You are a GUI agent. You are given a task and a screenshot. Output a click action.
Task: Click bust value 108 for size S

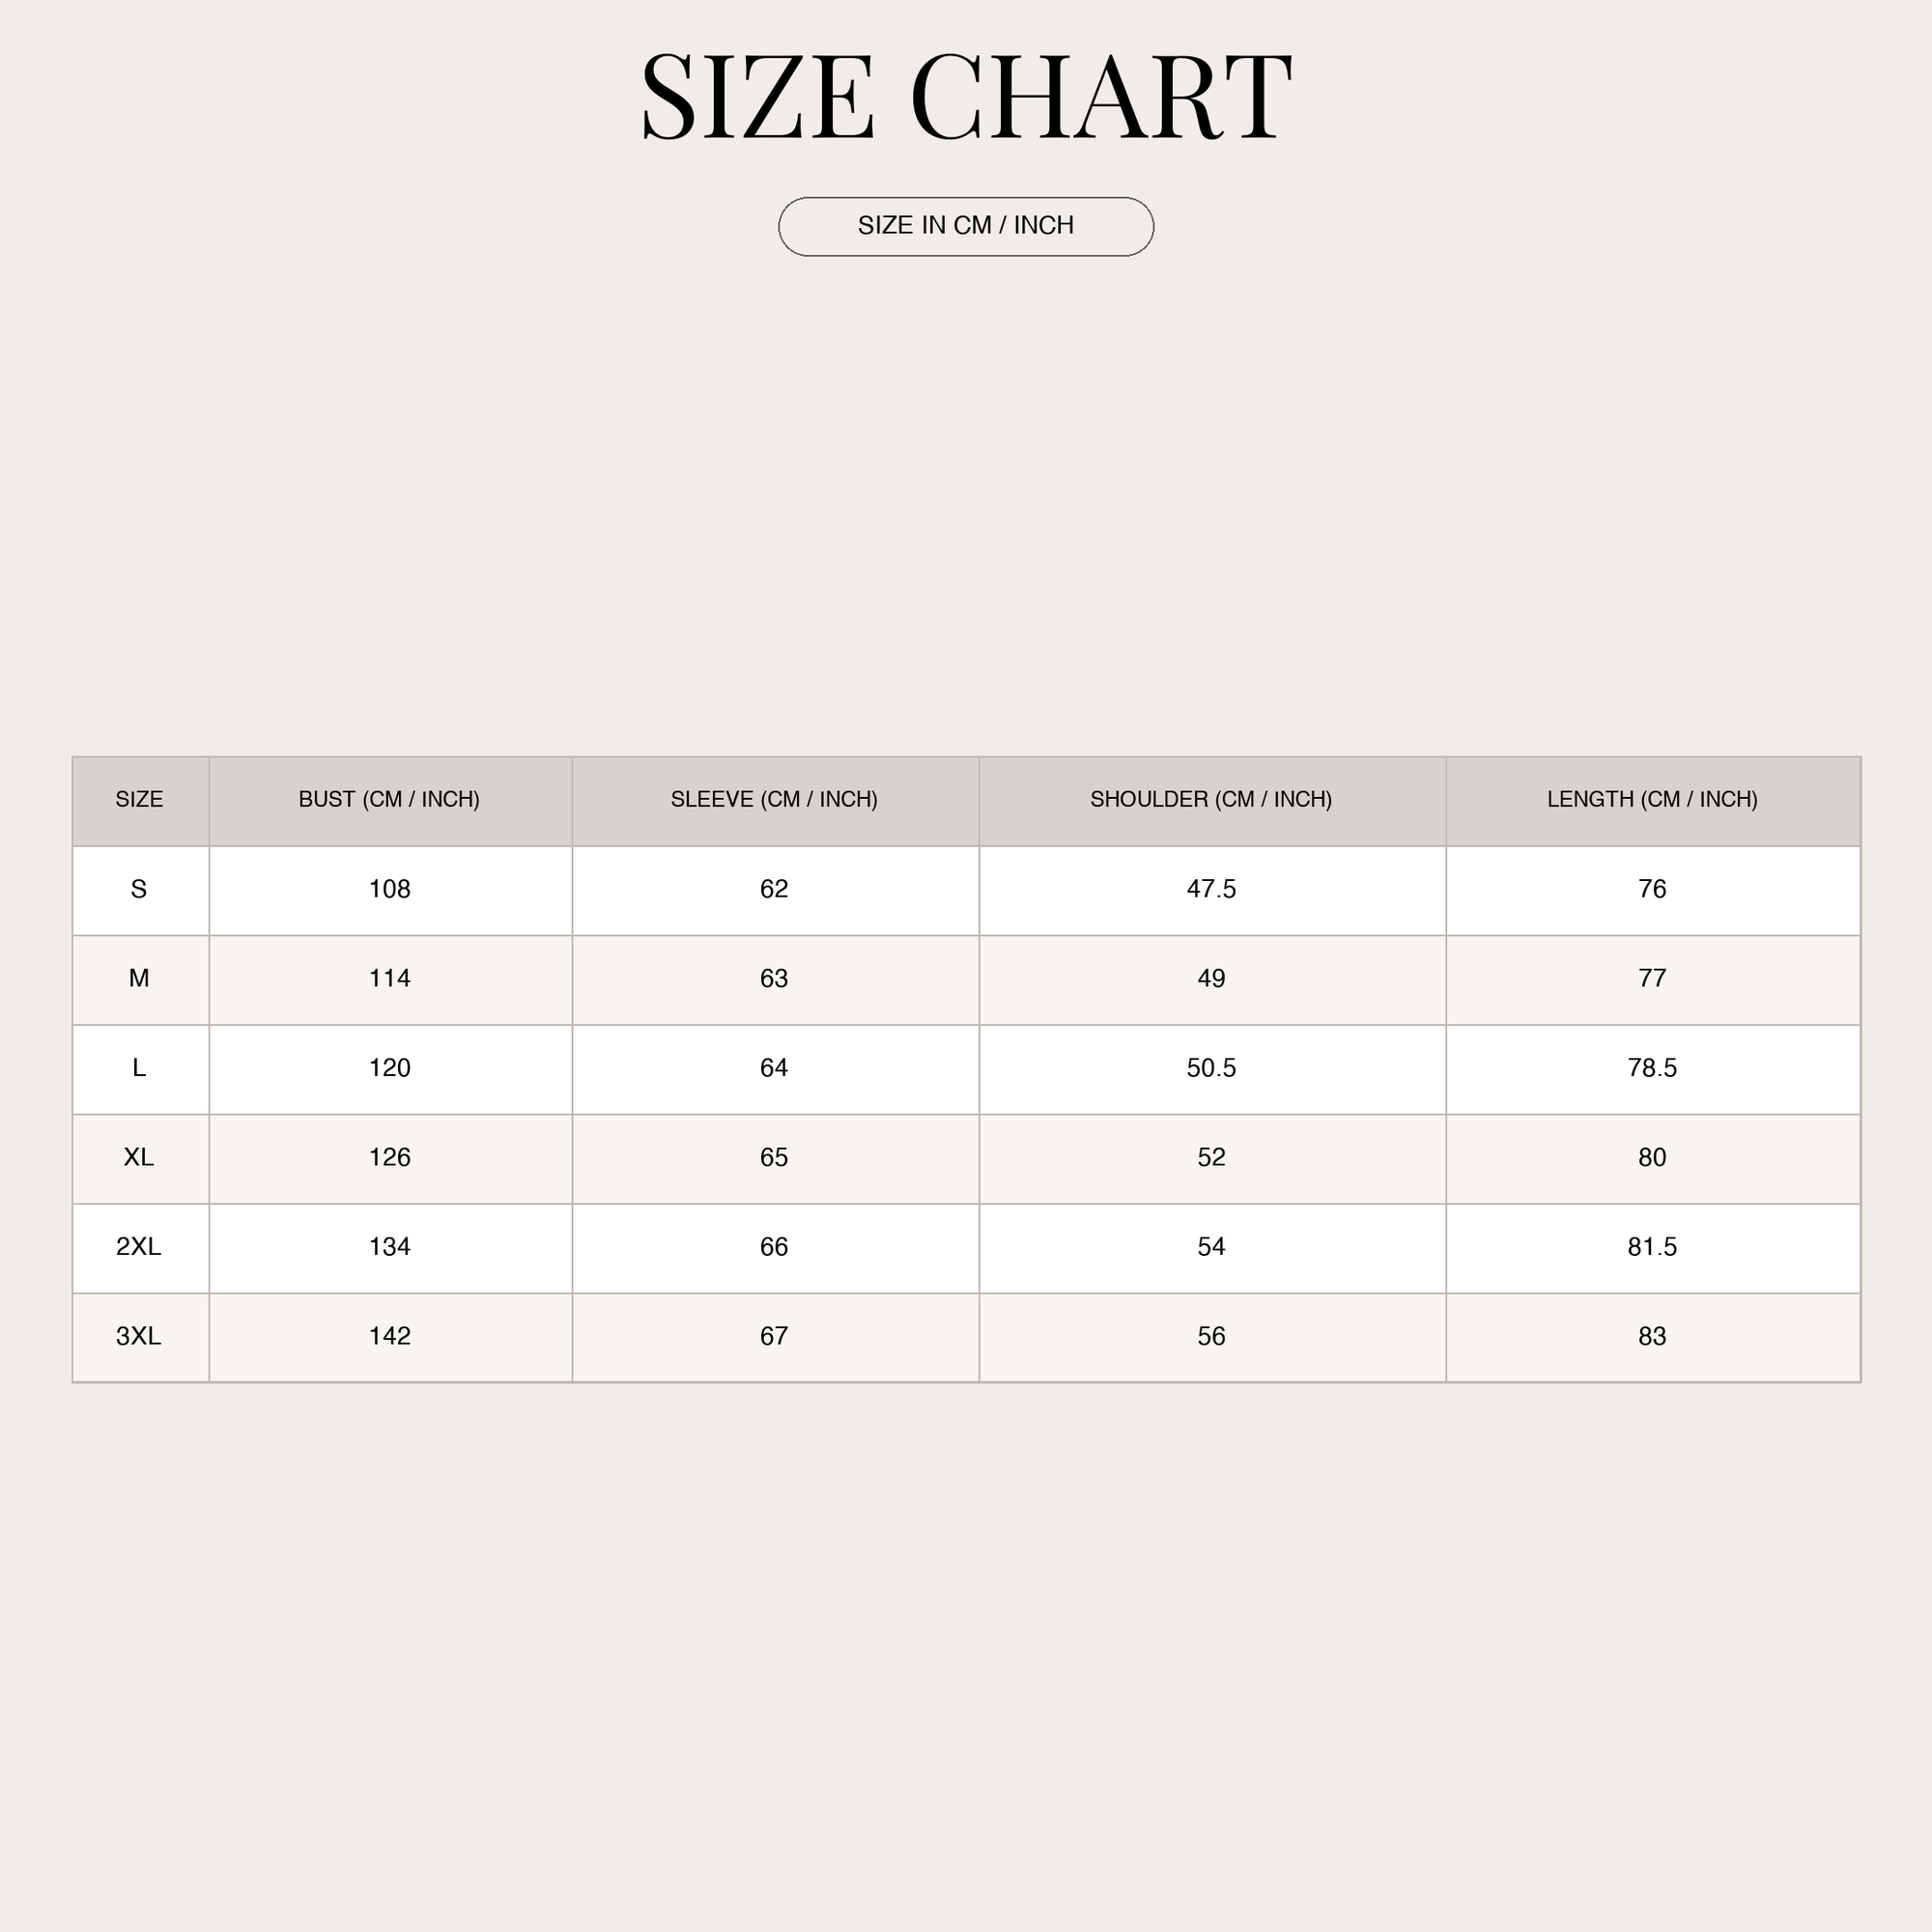click(x=390, y=889)
